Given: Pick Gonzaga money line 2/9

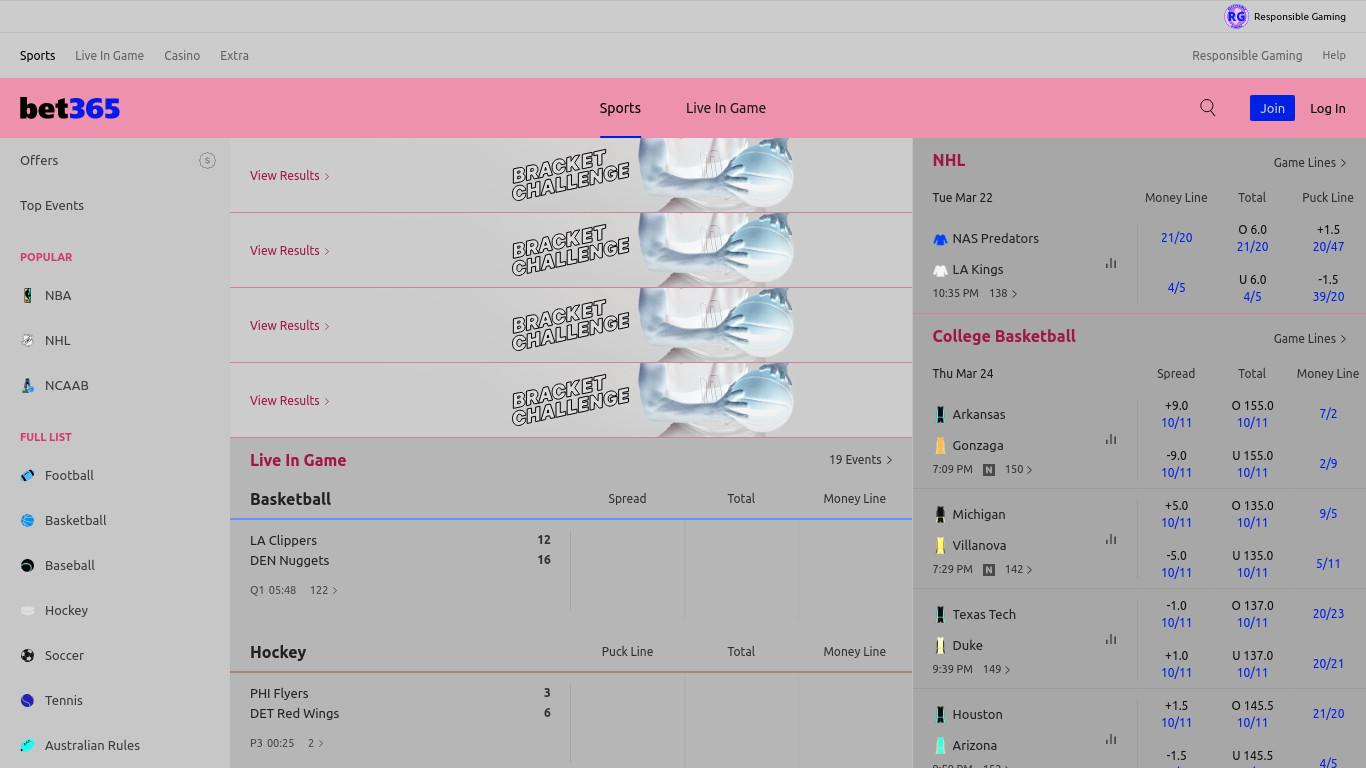Looking at the screenshot, I should click(x=1328, y=463).
